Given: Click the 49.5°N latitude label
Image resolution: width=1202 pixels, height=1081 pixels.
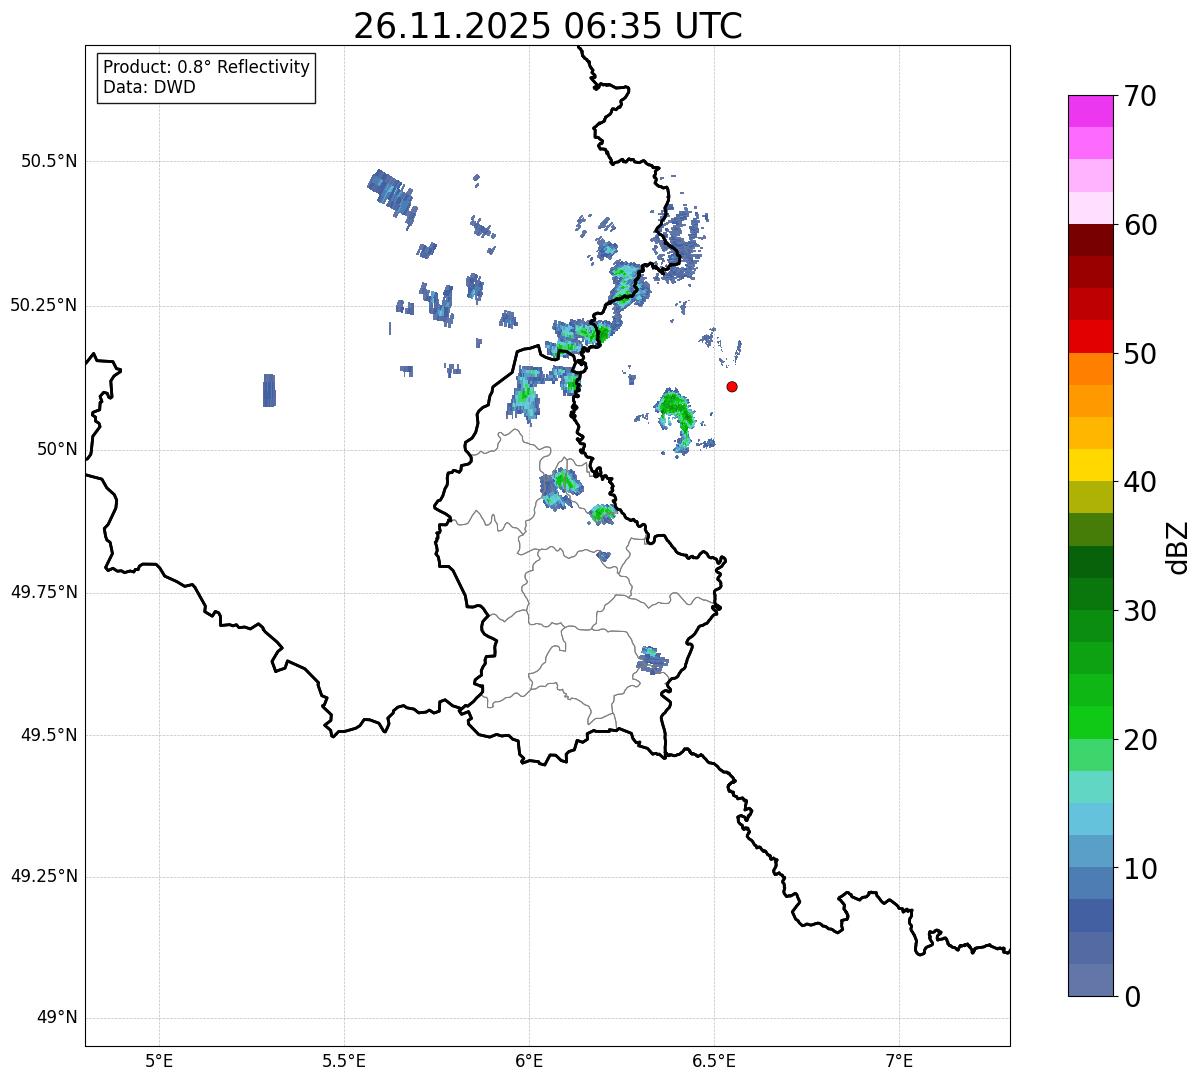Looking at the screenshot, I should pyautogui.click(x=49, y=735).
